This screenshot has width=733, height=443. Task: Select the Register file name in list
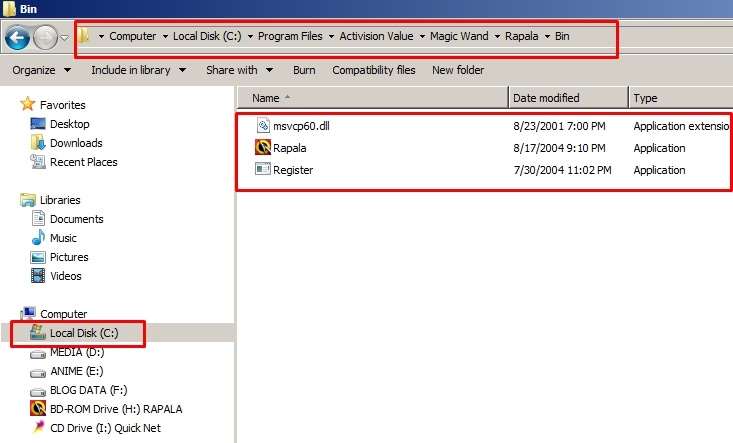[x=293, y=170]
